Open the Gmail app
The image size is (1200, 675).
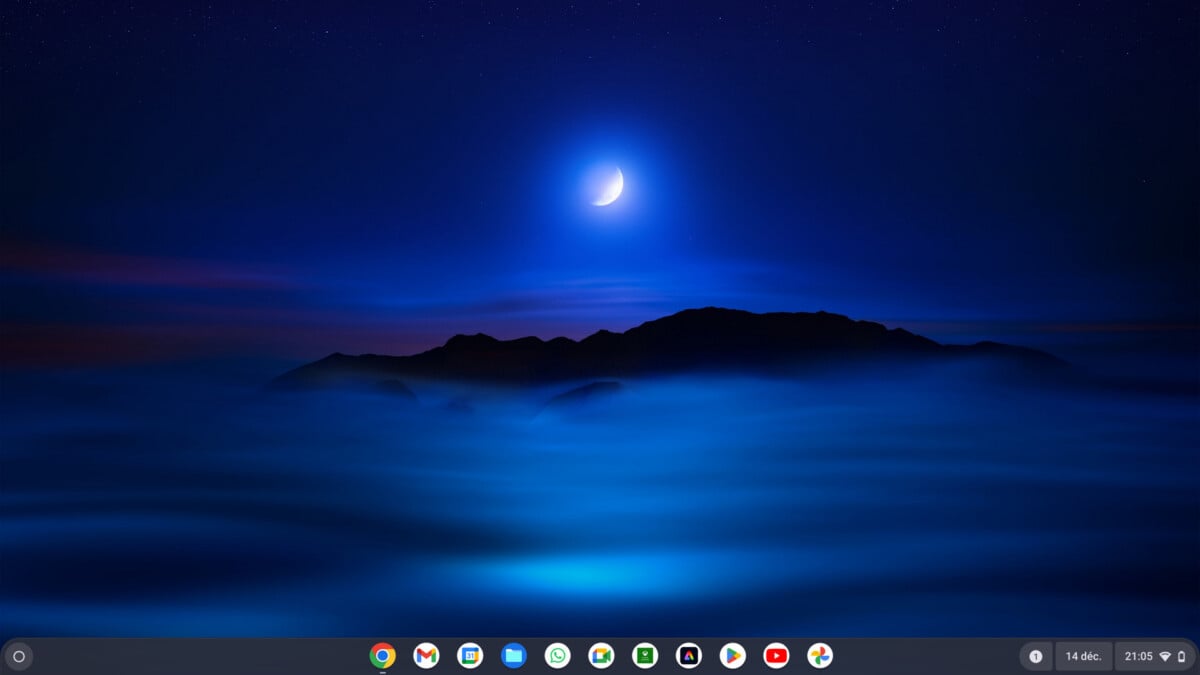pos(428,656)
